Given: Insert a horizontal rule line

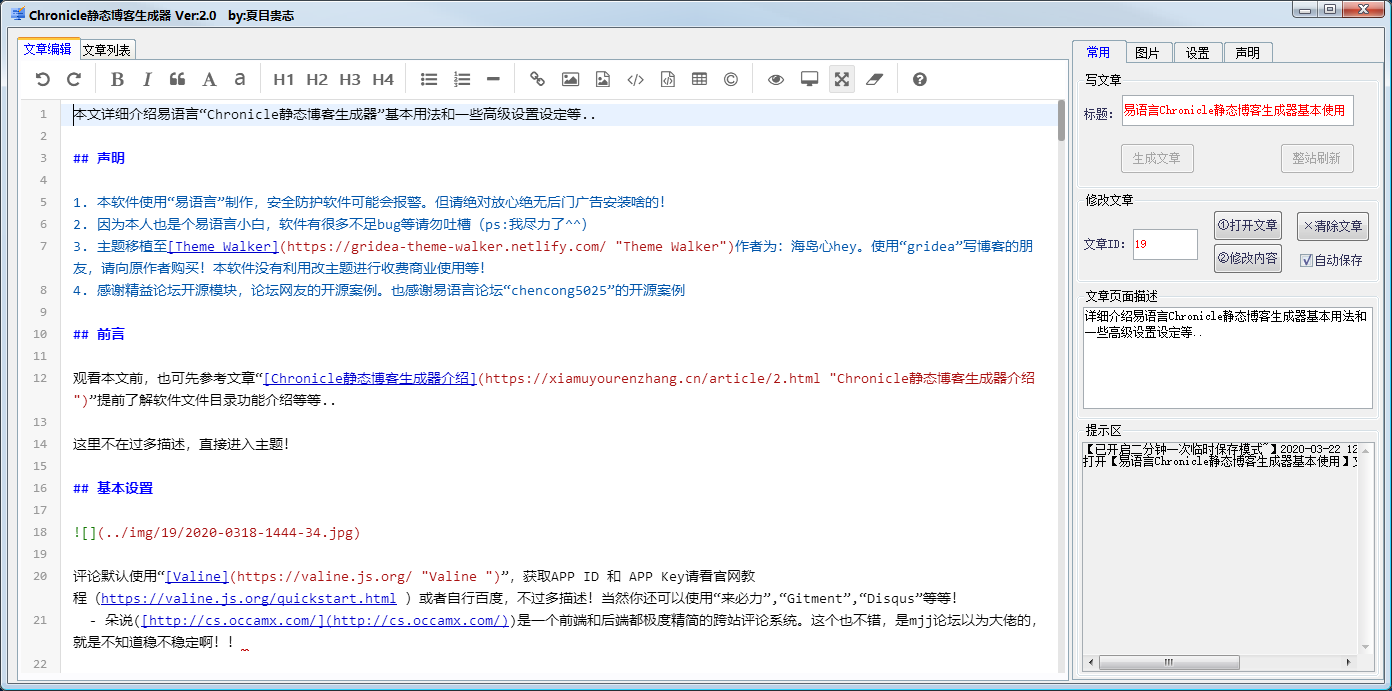Looking at the screenshot, I should 493,80.
